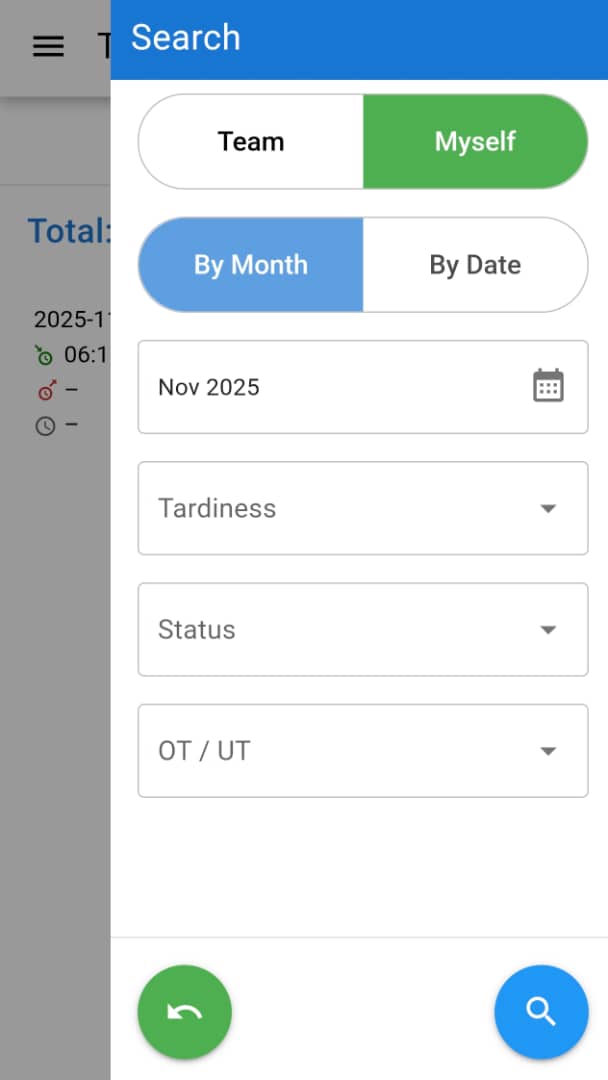
Task: Click the red clock-out time icon
Action: coord(45,391)
